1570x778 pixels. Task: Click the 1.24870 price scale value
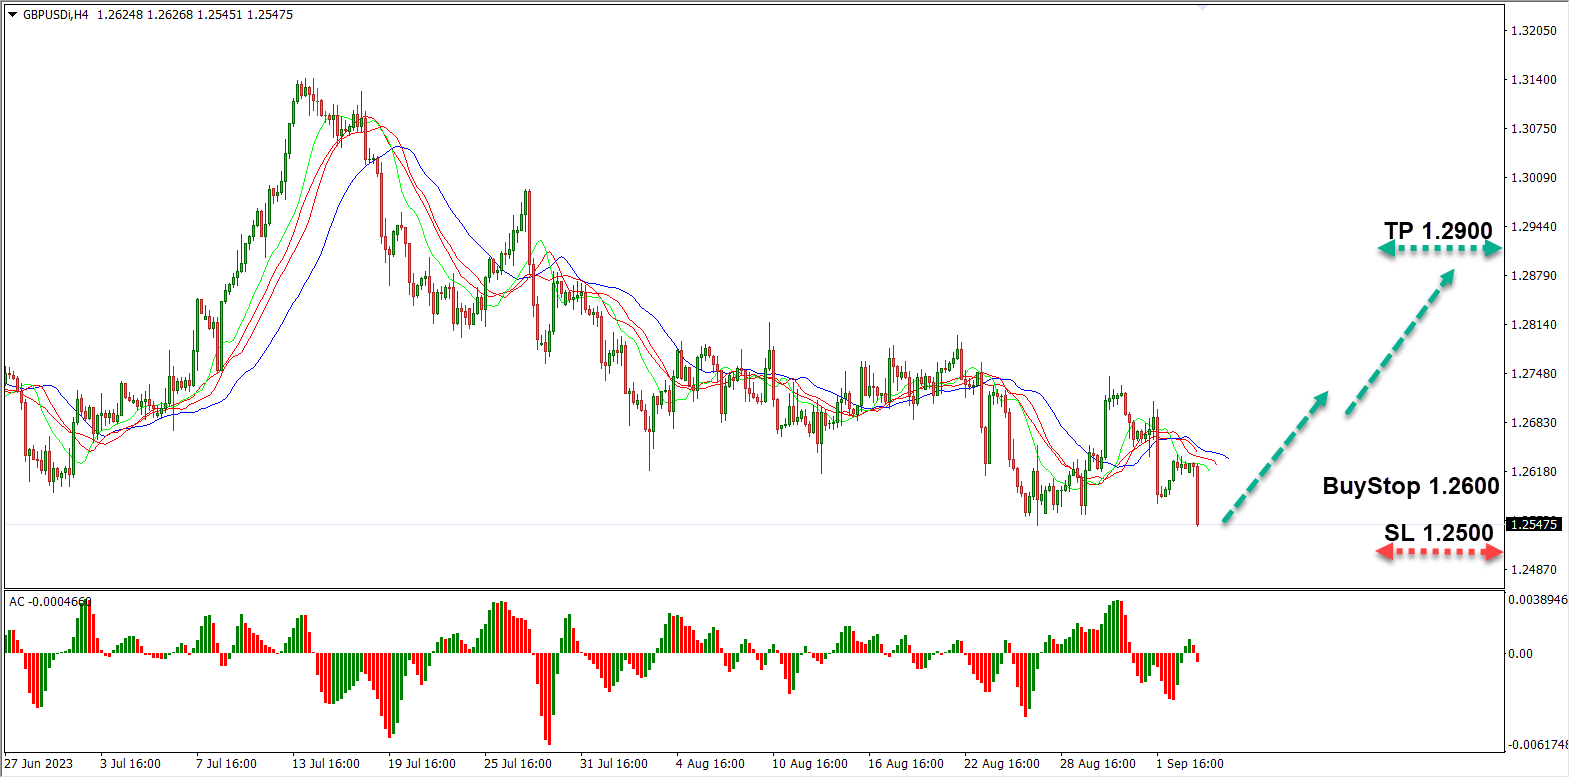coord(1533,570)
